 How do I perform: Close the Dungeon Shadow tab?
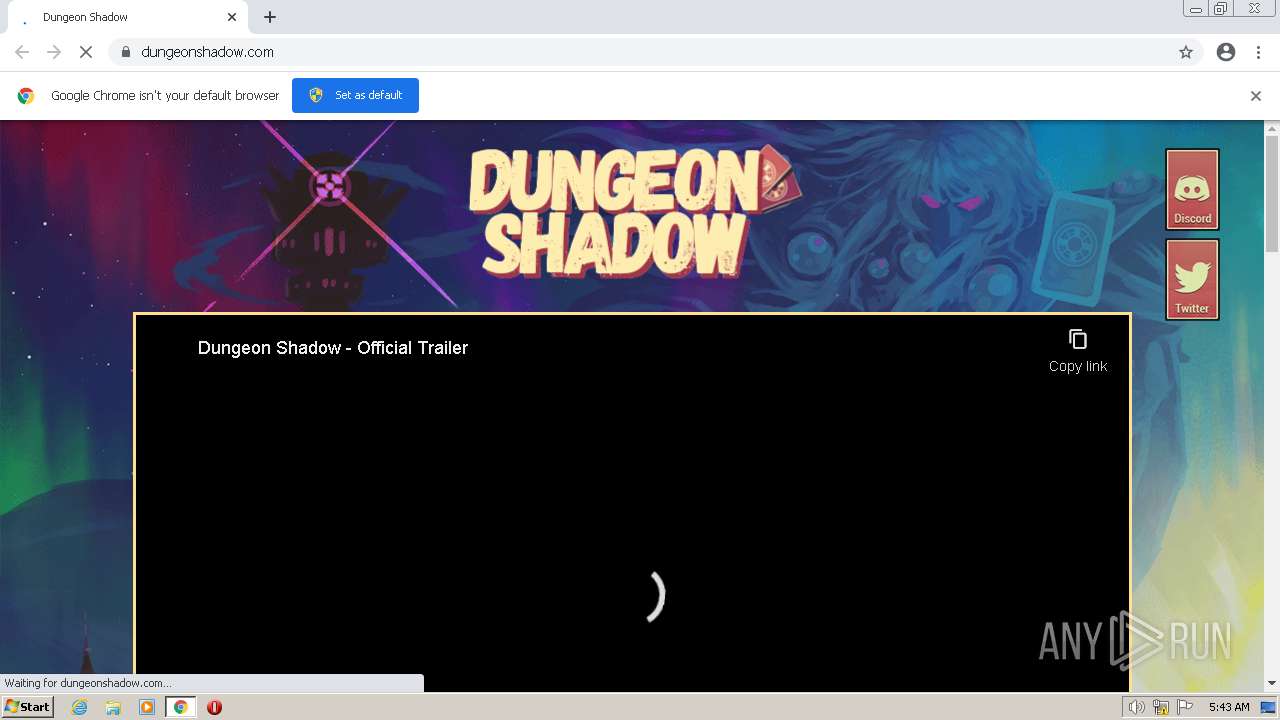coord(232,17)
